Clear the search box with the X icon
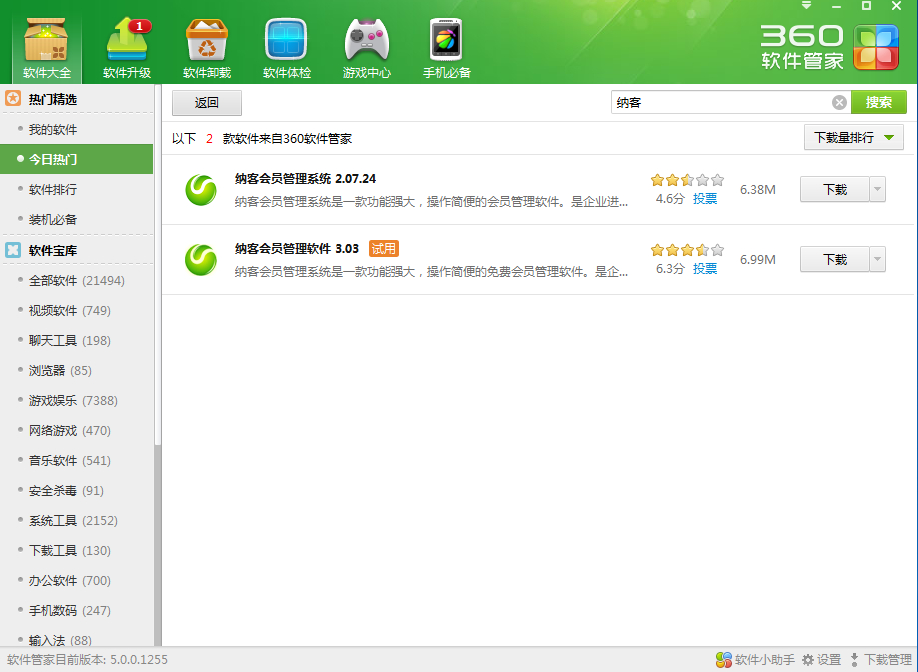The width and height of the screenshot is (918, 672). pyautogui.click(x=838, y=102)
